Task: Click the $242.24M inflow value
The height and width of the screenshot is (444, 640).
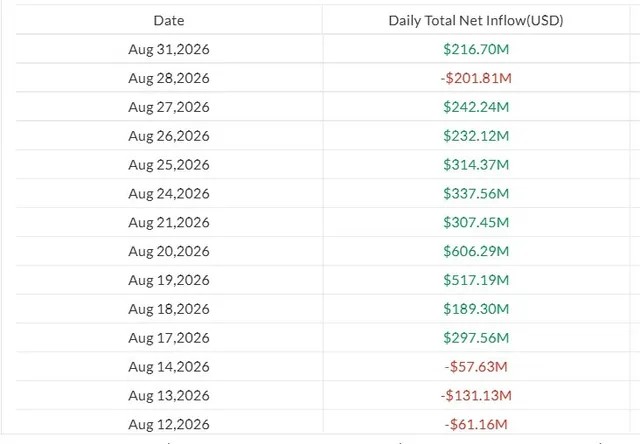Action: [476, 107]
